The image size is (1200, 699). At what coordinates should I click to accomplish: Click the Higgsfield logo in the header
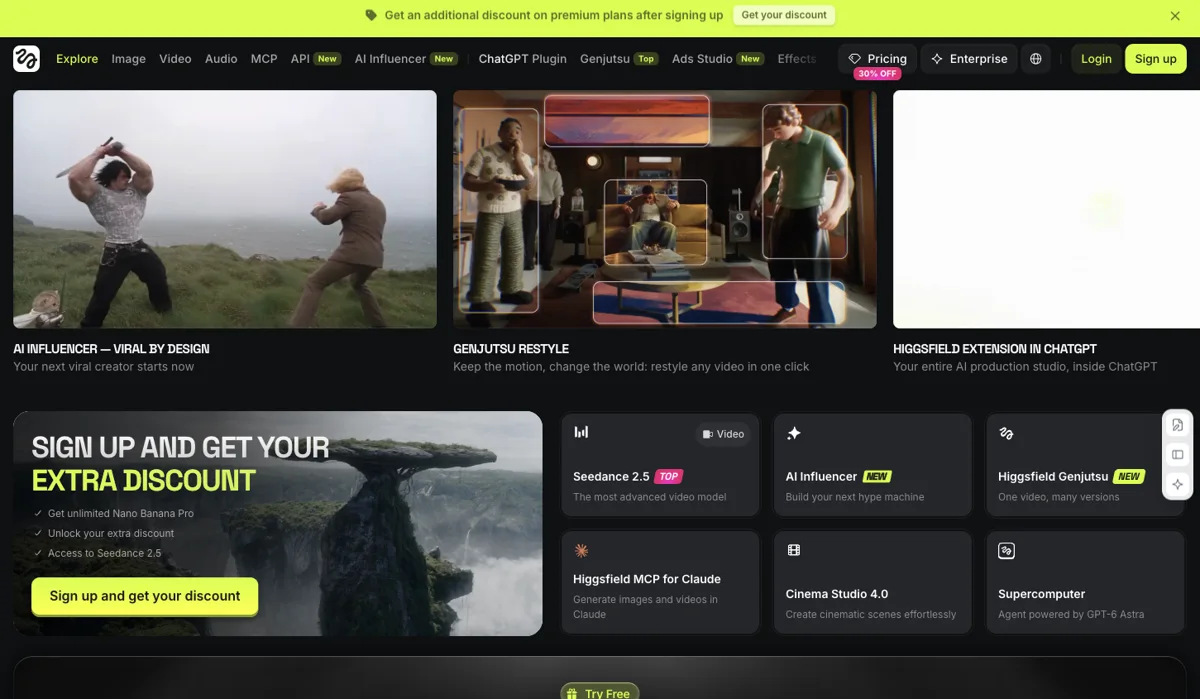[26, 59]
